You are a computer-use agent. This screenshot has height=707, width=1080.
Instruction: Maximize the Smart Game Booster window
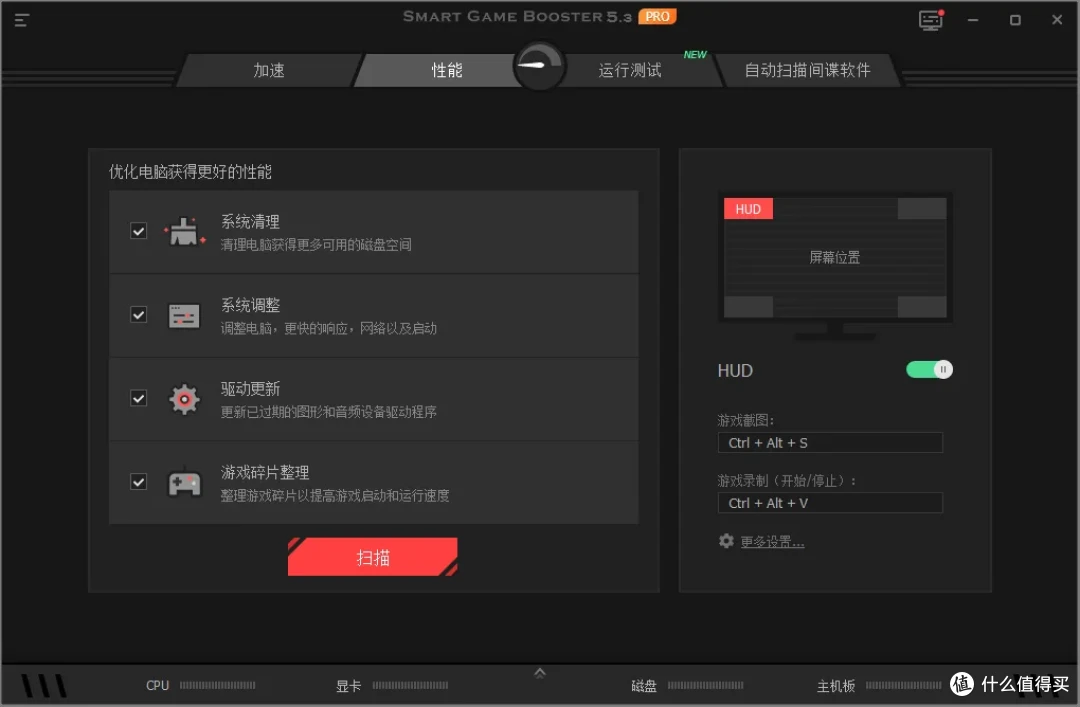(1015, 20)
